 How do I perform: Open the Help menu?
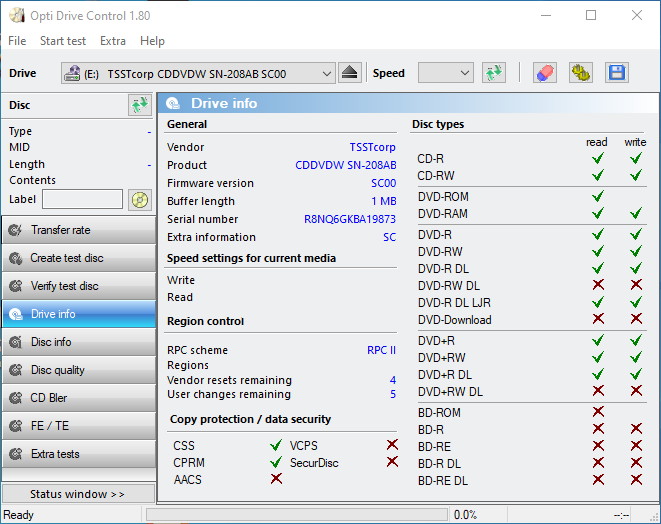[152, 41]
